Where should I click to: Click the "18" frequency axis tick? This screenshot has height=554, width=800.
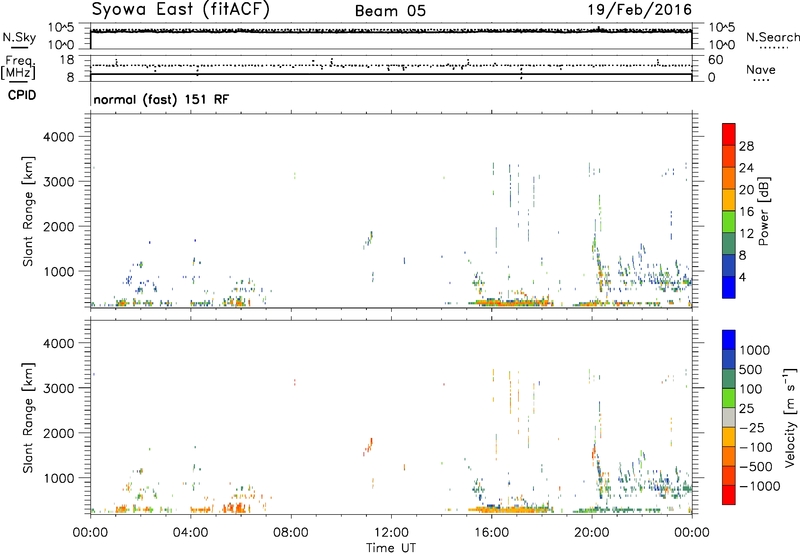point(67,60)
